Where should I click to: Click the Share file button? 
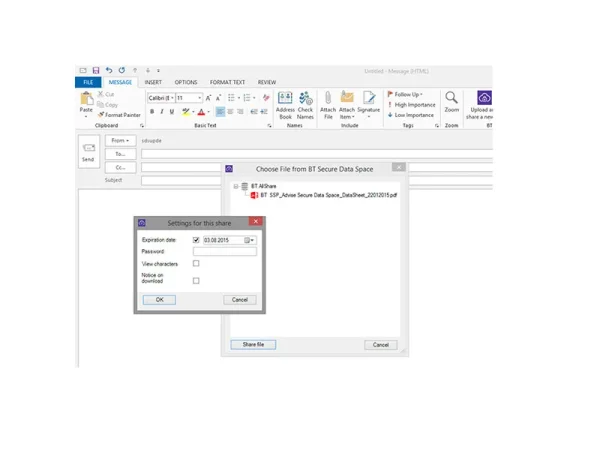(253, 344)
